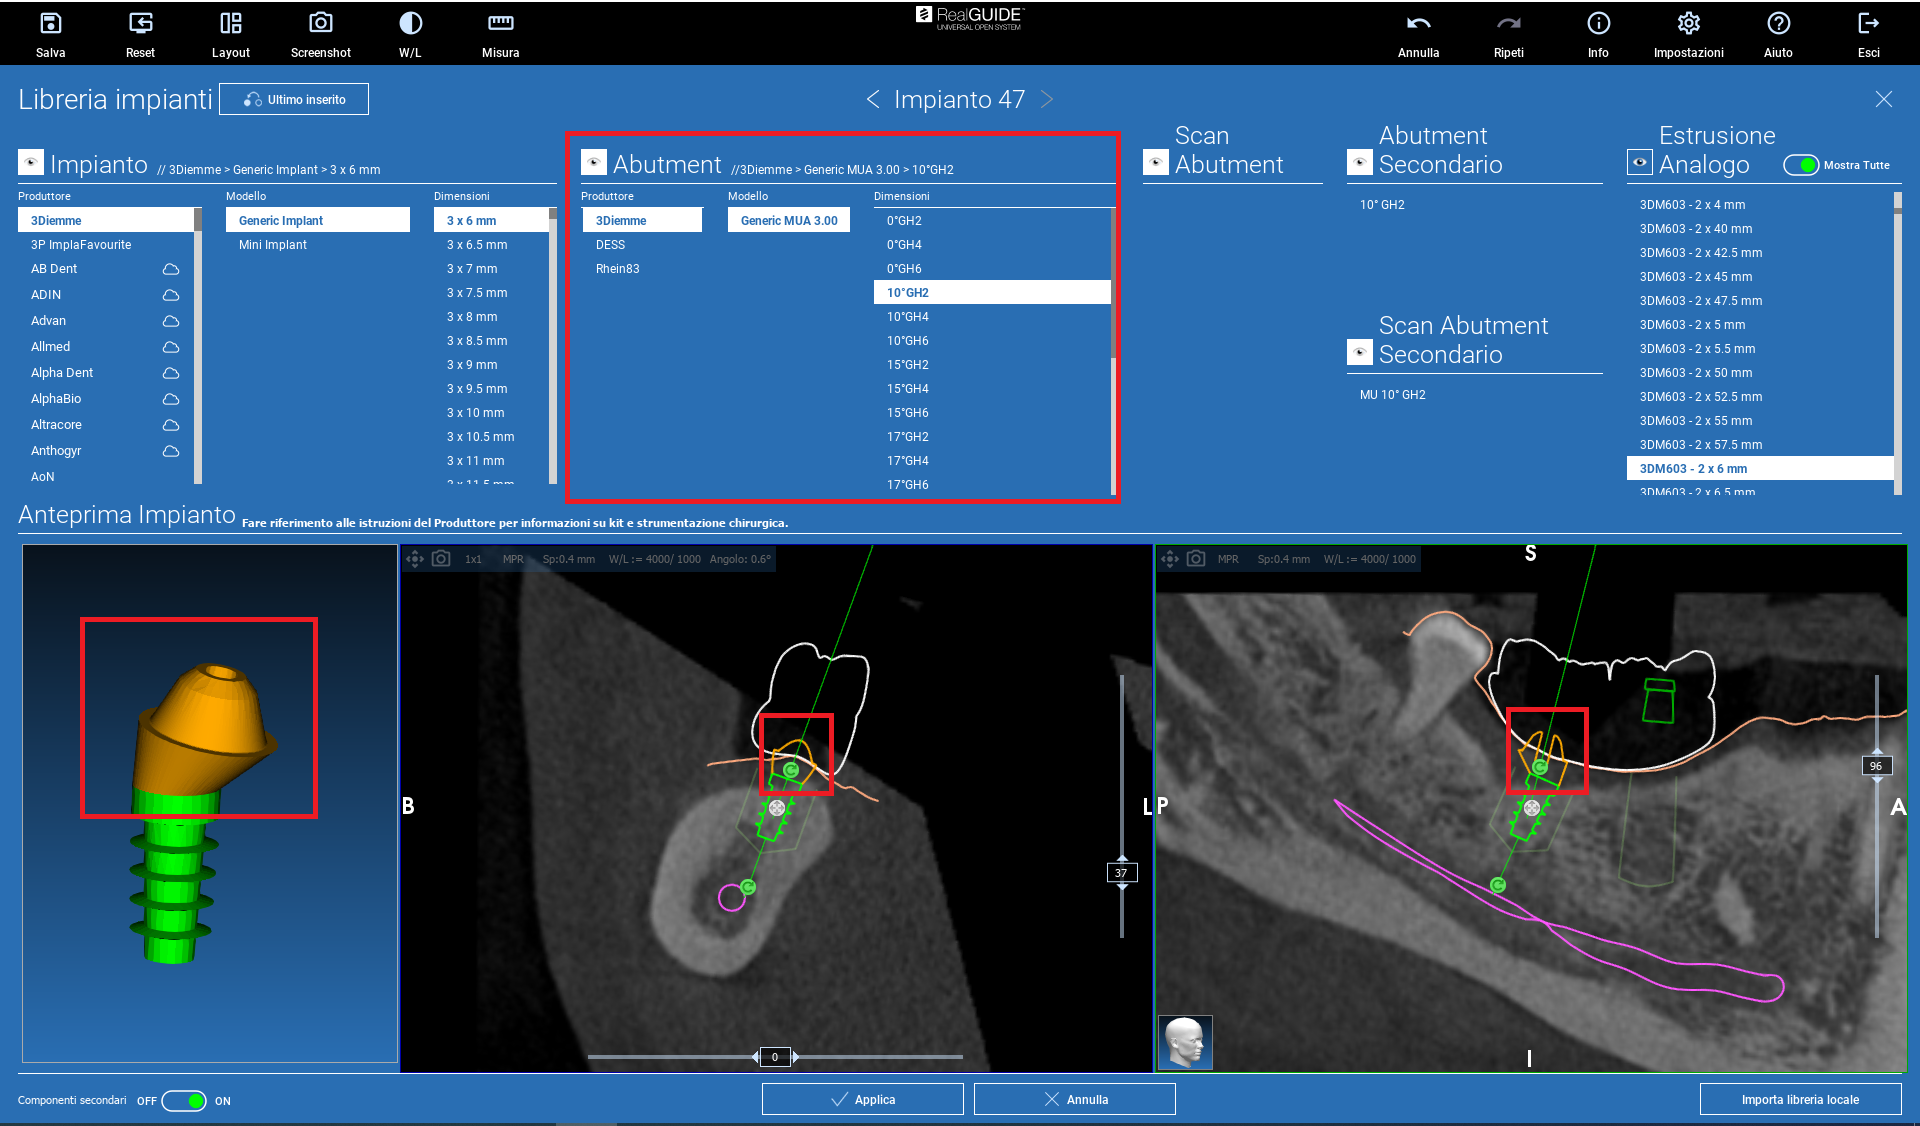Click Importa libreria locale button

(1800, 1099)
